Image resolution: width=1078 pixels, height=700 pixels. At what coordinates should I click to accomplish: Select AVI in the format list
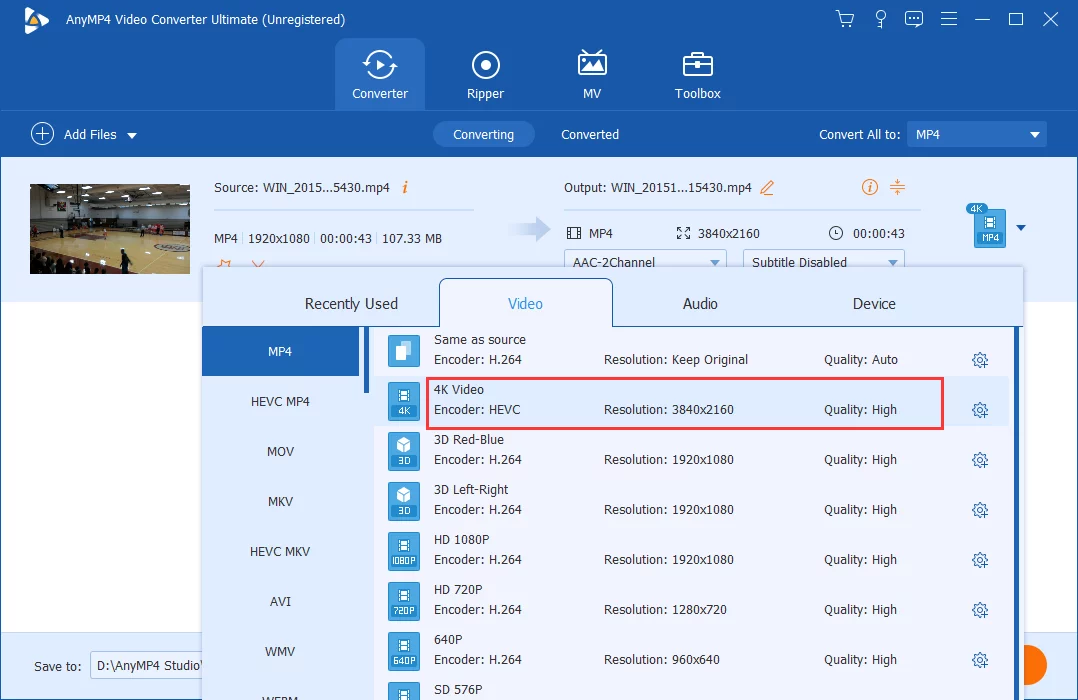(280, 602)
